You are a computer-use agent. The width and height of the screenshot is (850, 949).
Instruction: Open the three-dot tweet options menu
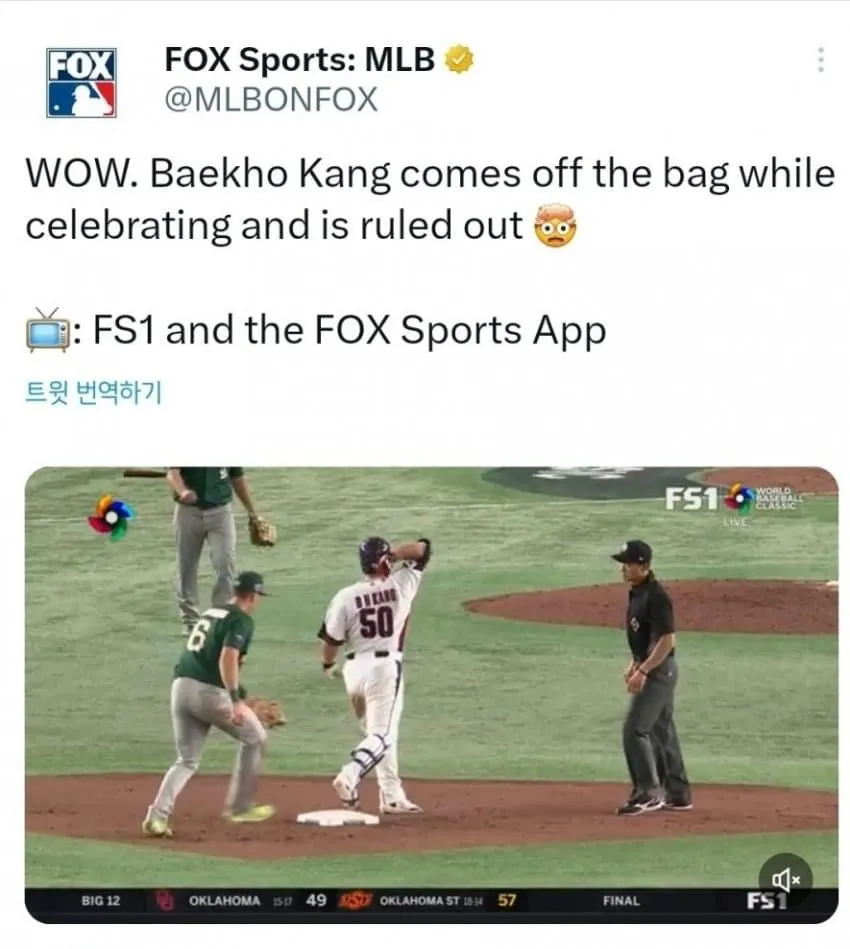[x=820, y=60]
